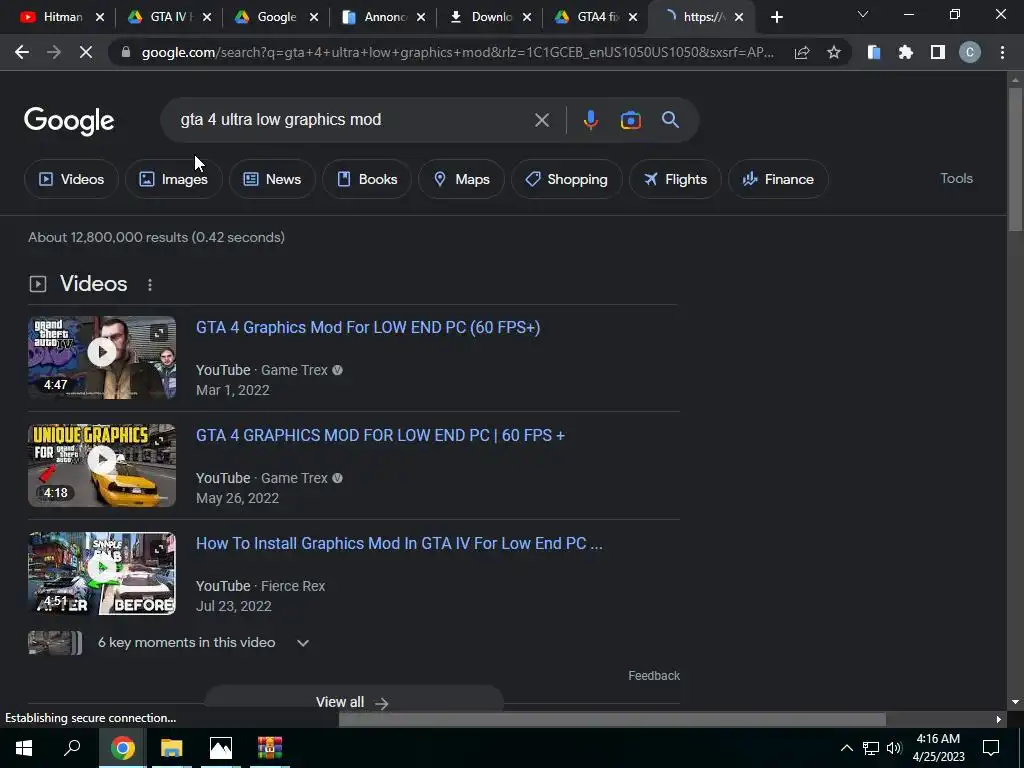Click the address bar URL
The image size is (1024, 768).
[457, 52]
